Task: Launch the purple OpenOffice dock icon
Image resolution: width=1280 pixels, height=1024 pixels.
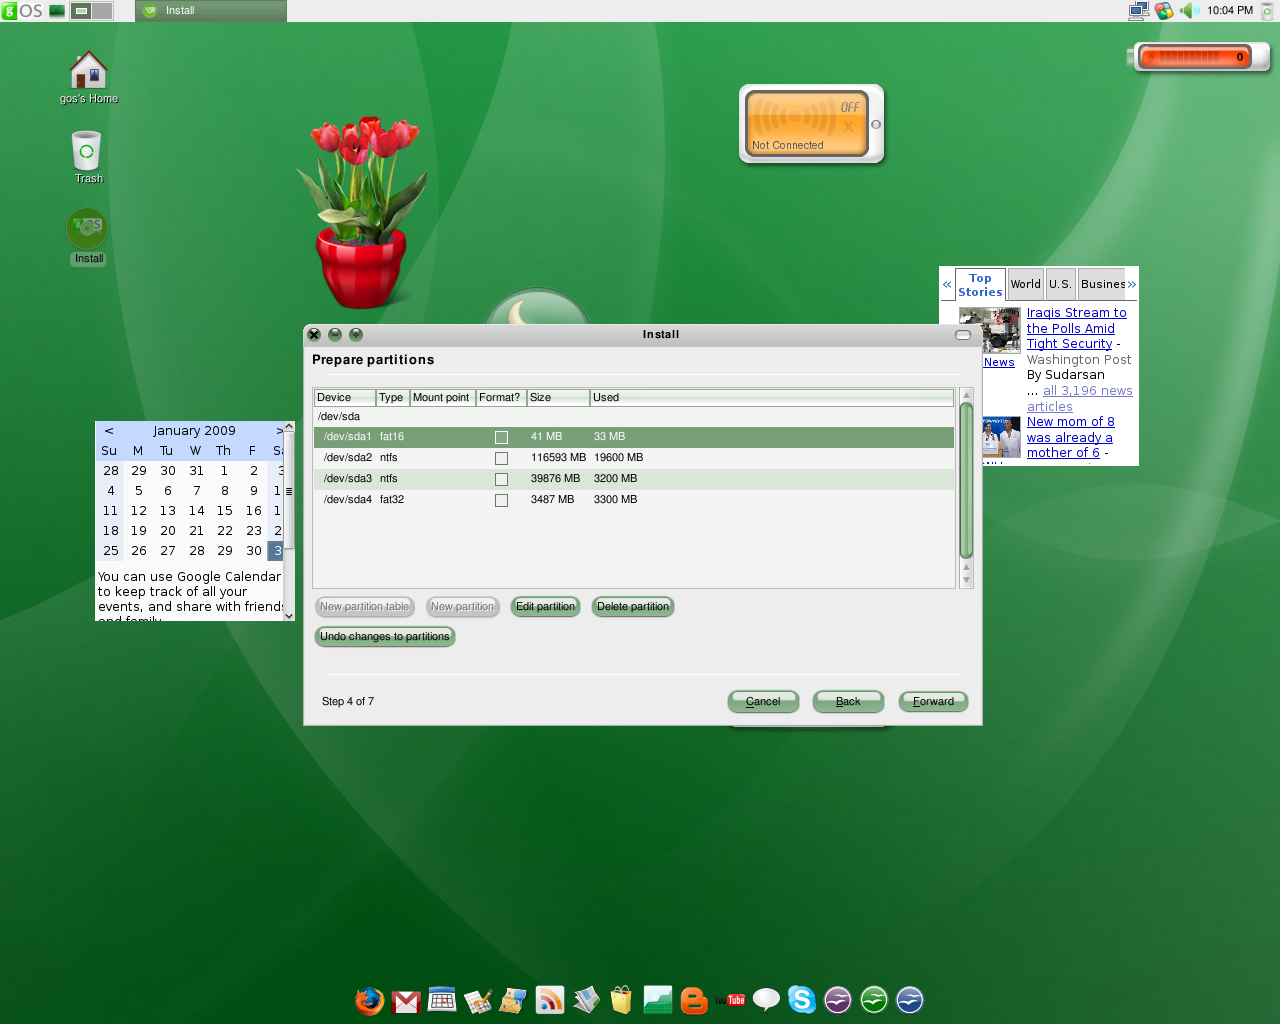Action: coord(838,1000)
